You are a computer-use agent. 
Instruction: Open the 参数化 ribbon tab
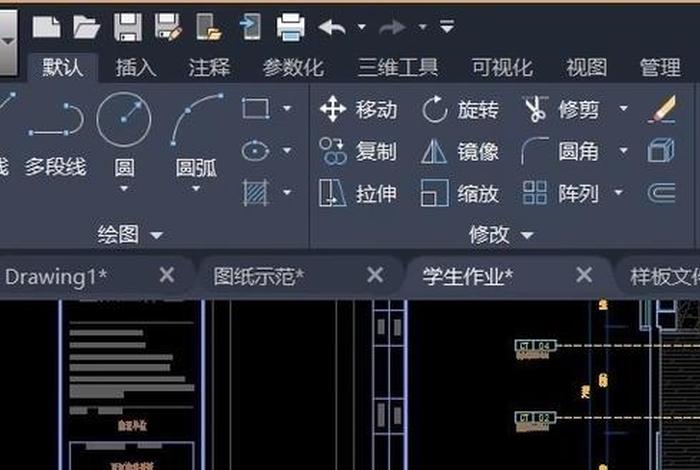[293, 68]
